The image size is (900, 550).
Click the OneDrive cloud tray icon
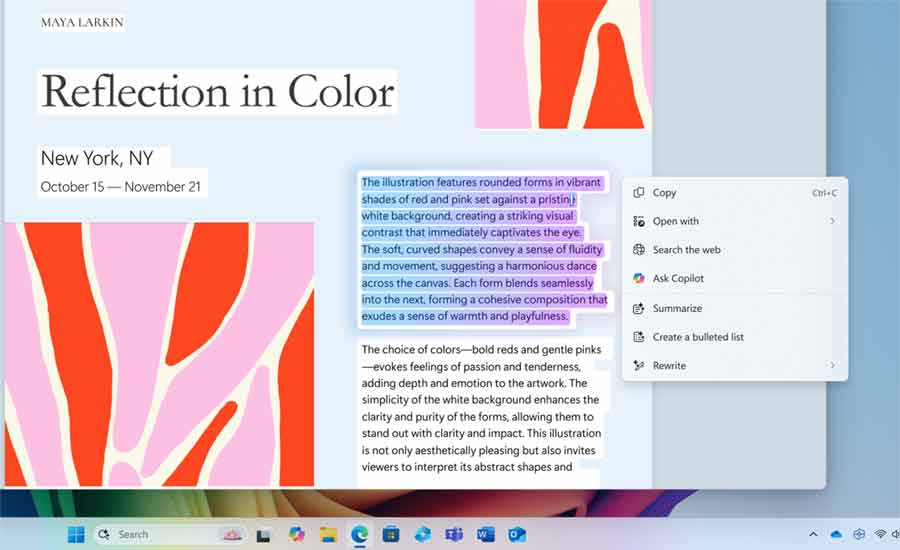click(x=836, y=534)
